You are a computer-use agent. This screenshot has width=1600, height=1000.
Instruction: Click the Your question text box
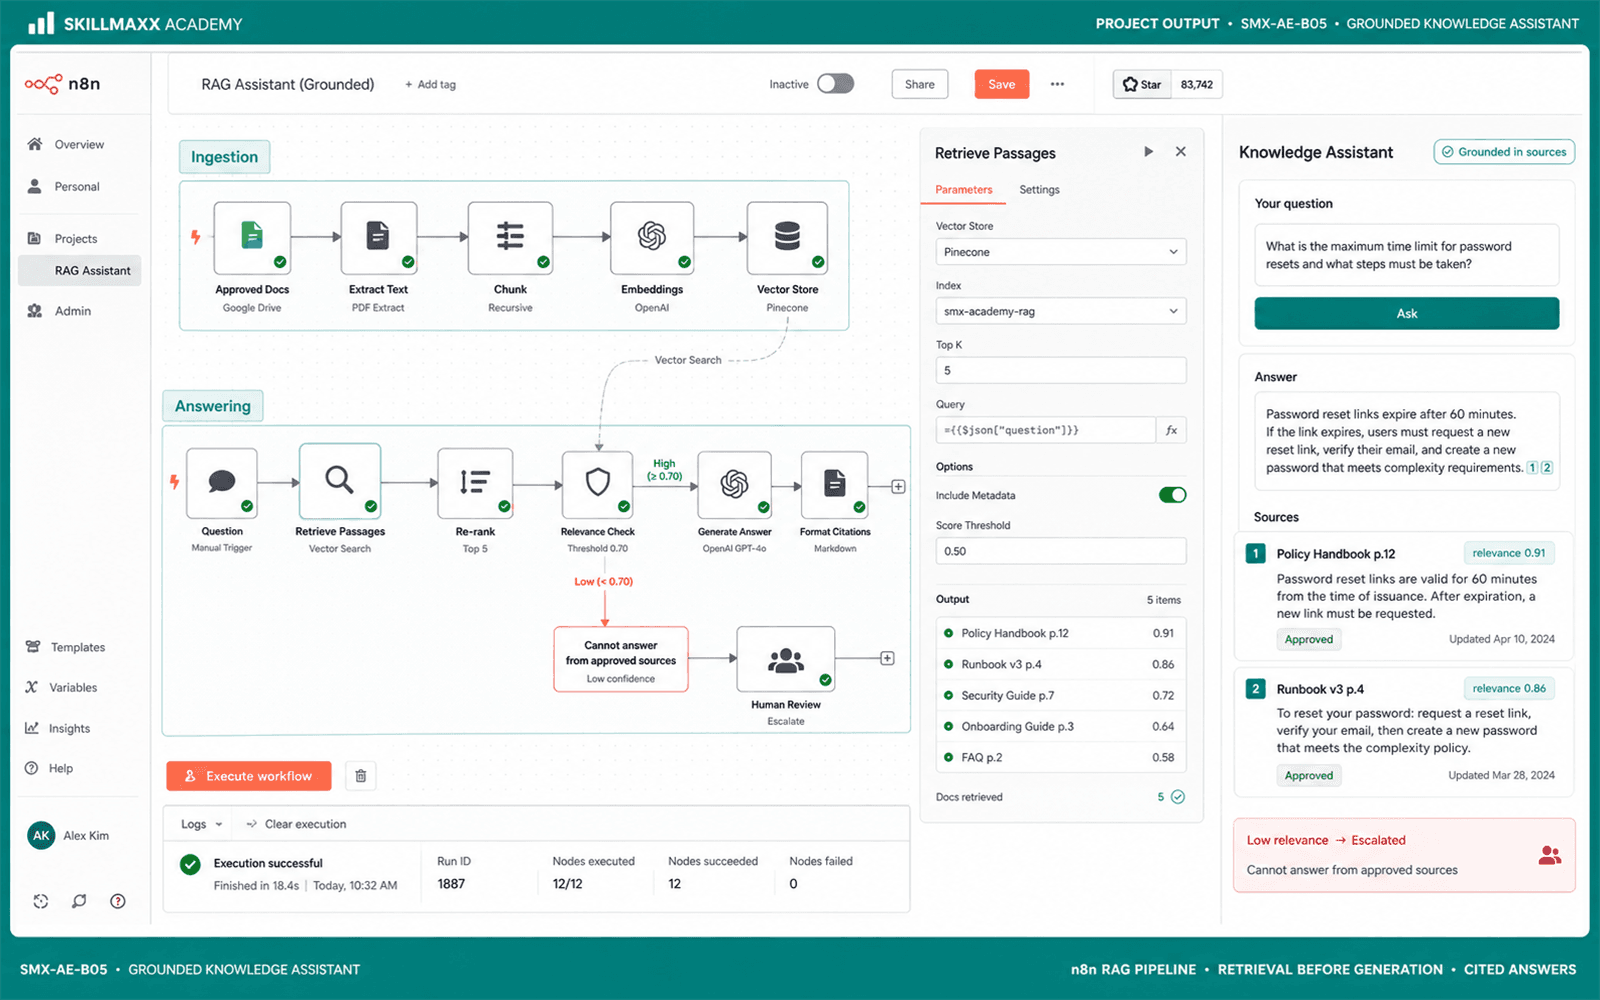1407,255
